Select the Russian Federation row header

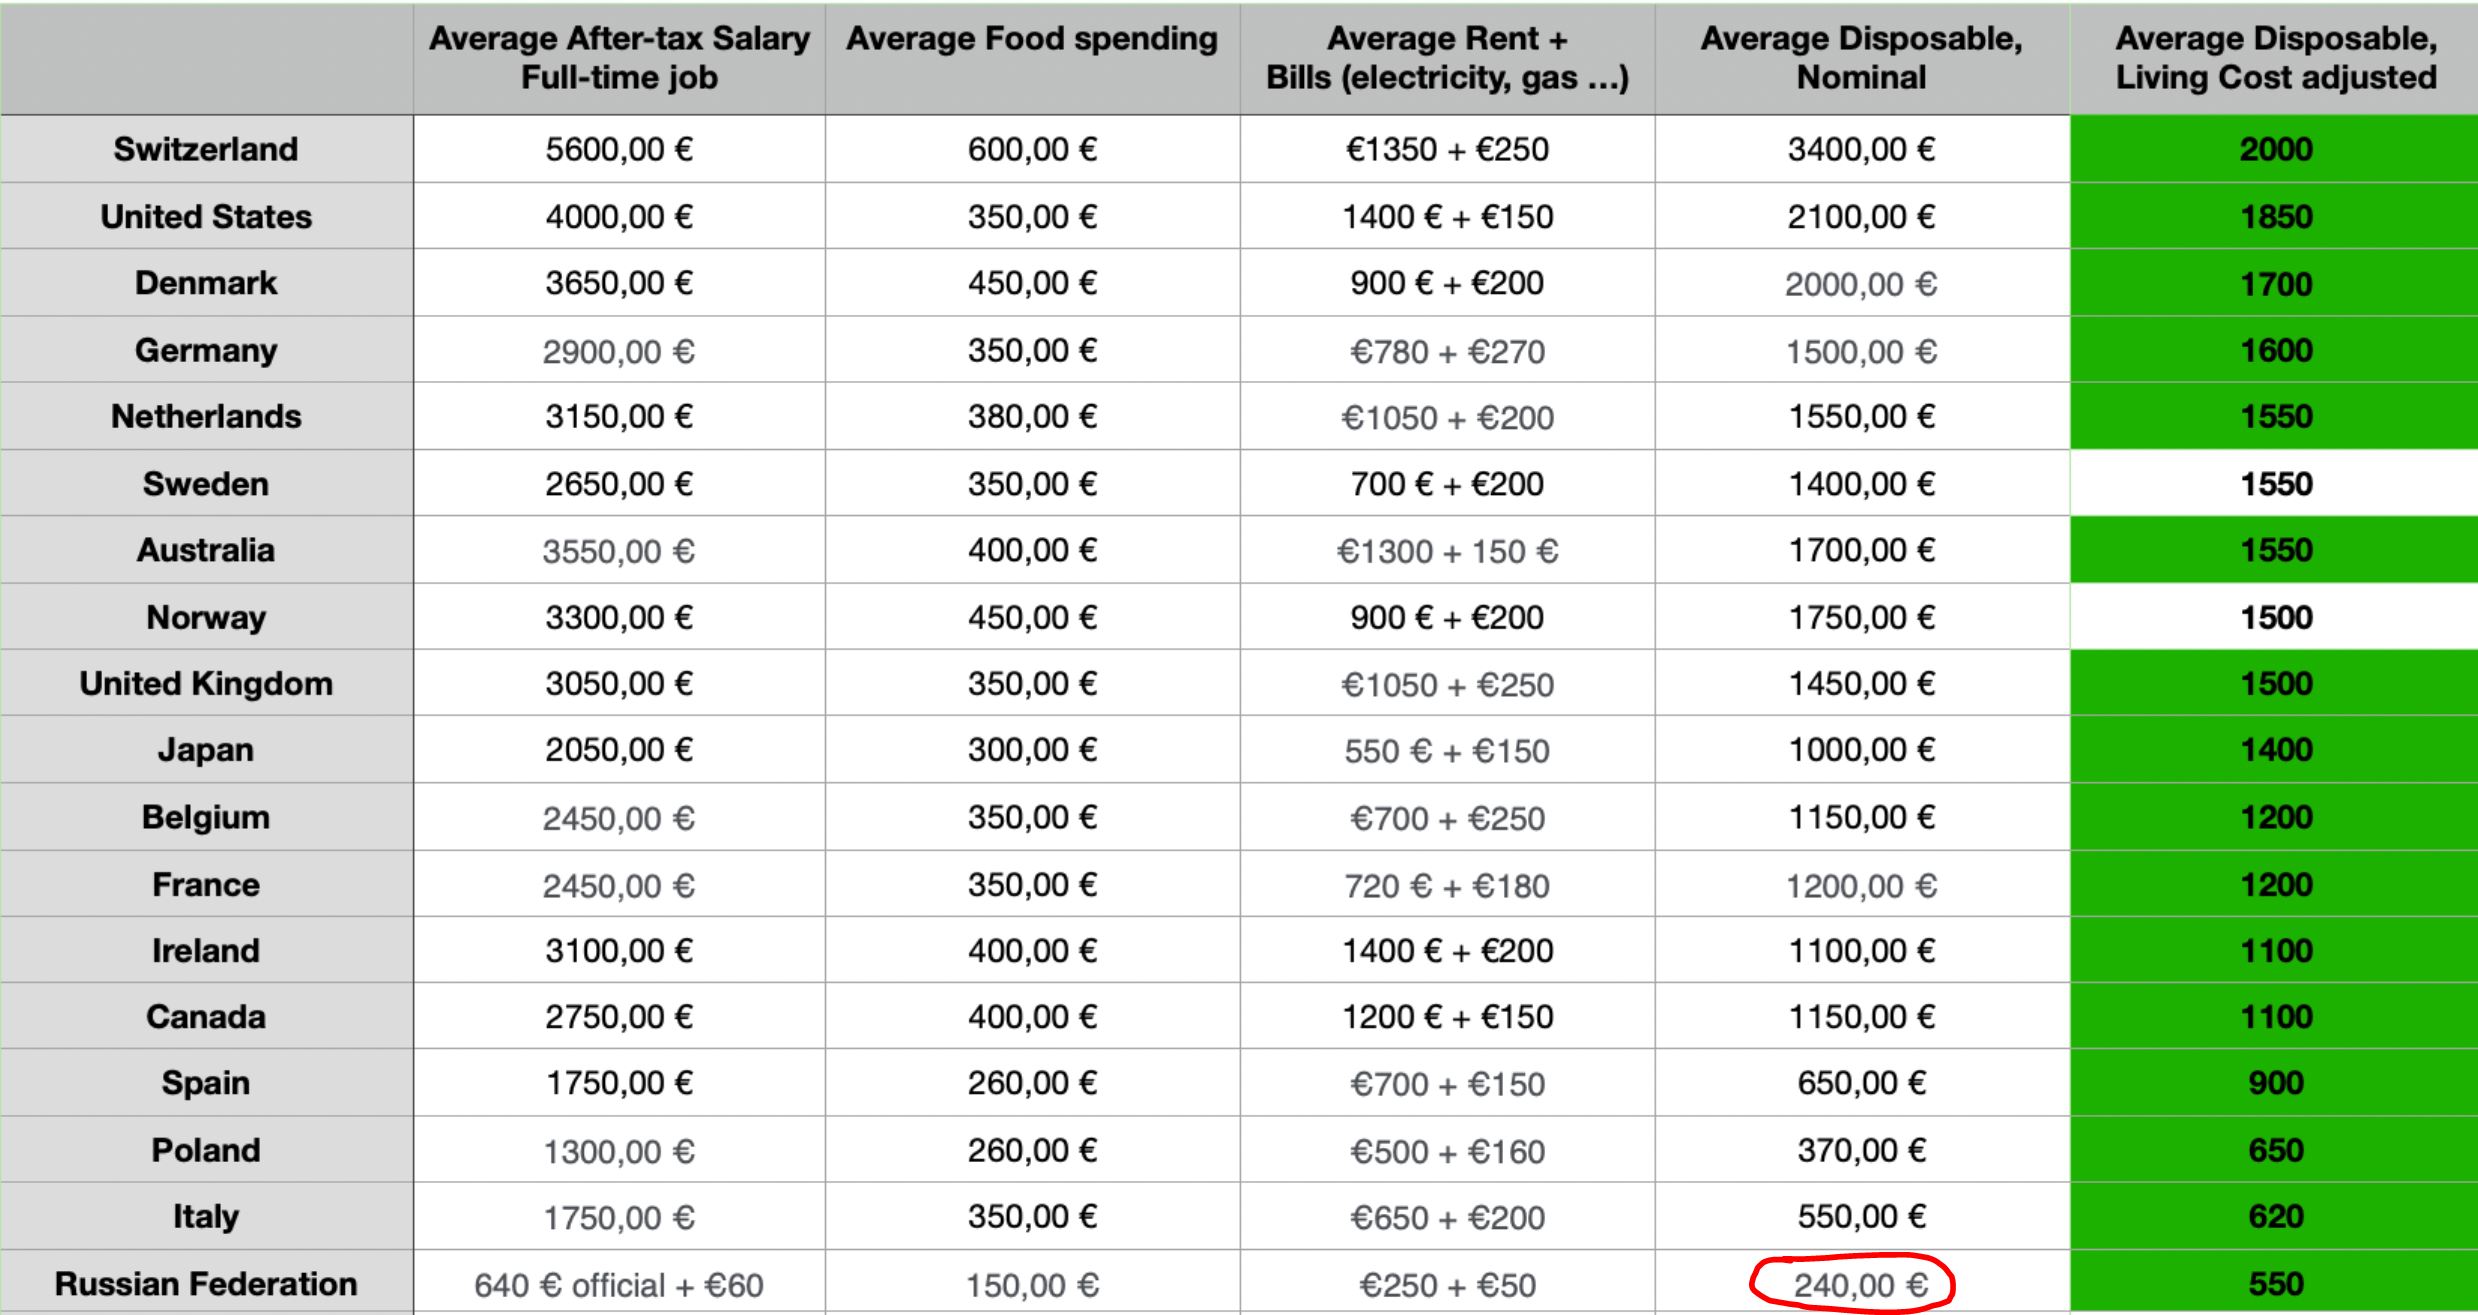[206, 1283]
